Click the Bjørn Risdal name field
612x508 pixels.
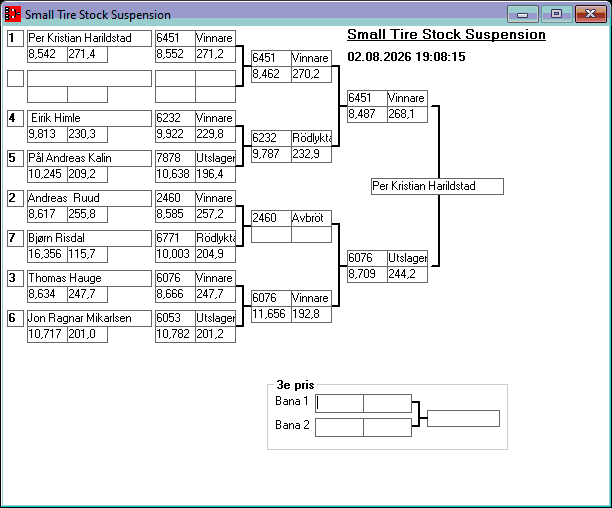89,238
